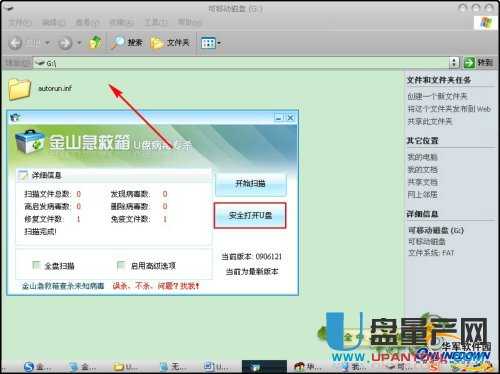Click the rescue box window title icon
Screen dimensions: 500x374
(x=16, y=117)
